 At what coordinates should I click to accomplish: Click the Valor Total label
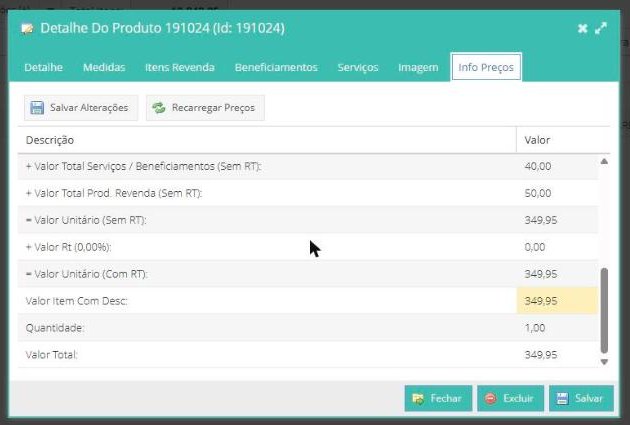click(51, 355)
